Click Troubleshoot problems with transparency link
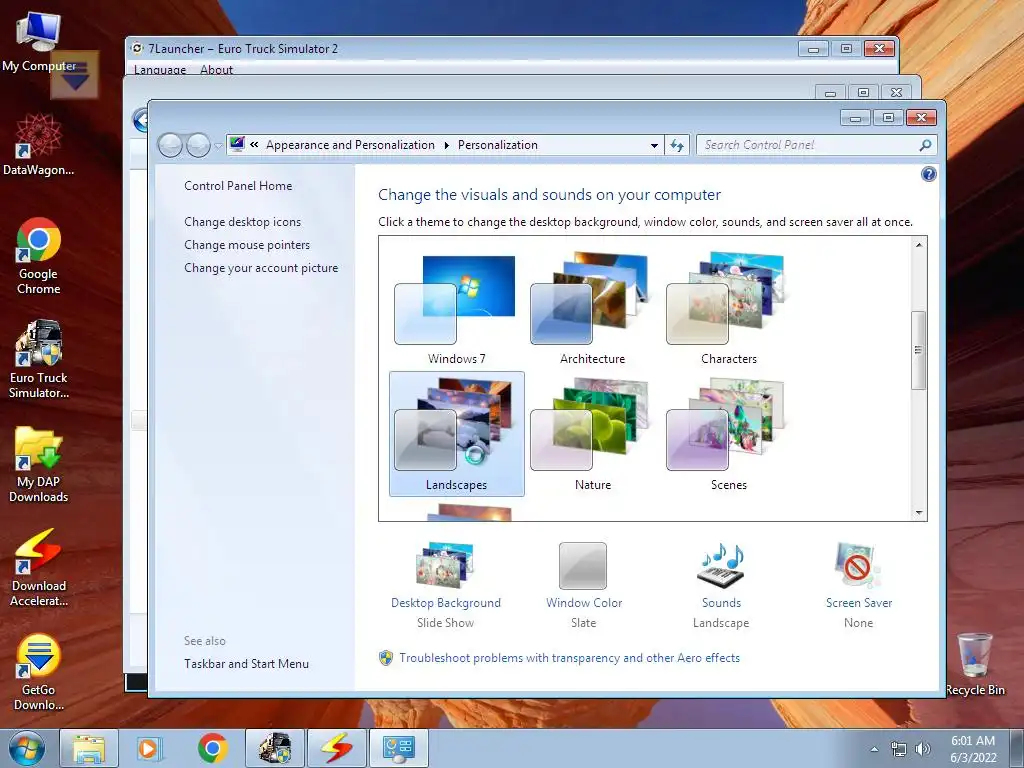The image size is (1024, 768). (x=569, y=658)
